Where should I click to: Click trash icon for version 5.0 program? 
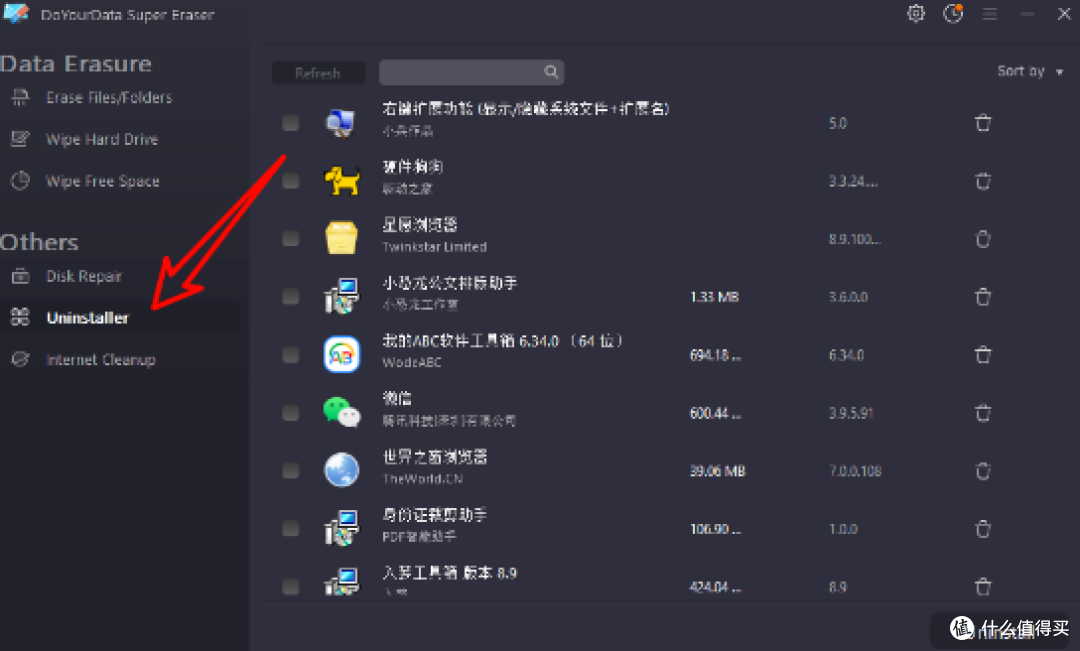point(983,123)
